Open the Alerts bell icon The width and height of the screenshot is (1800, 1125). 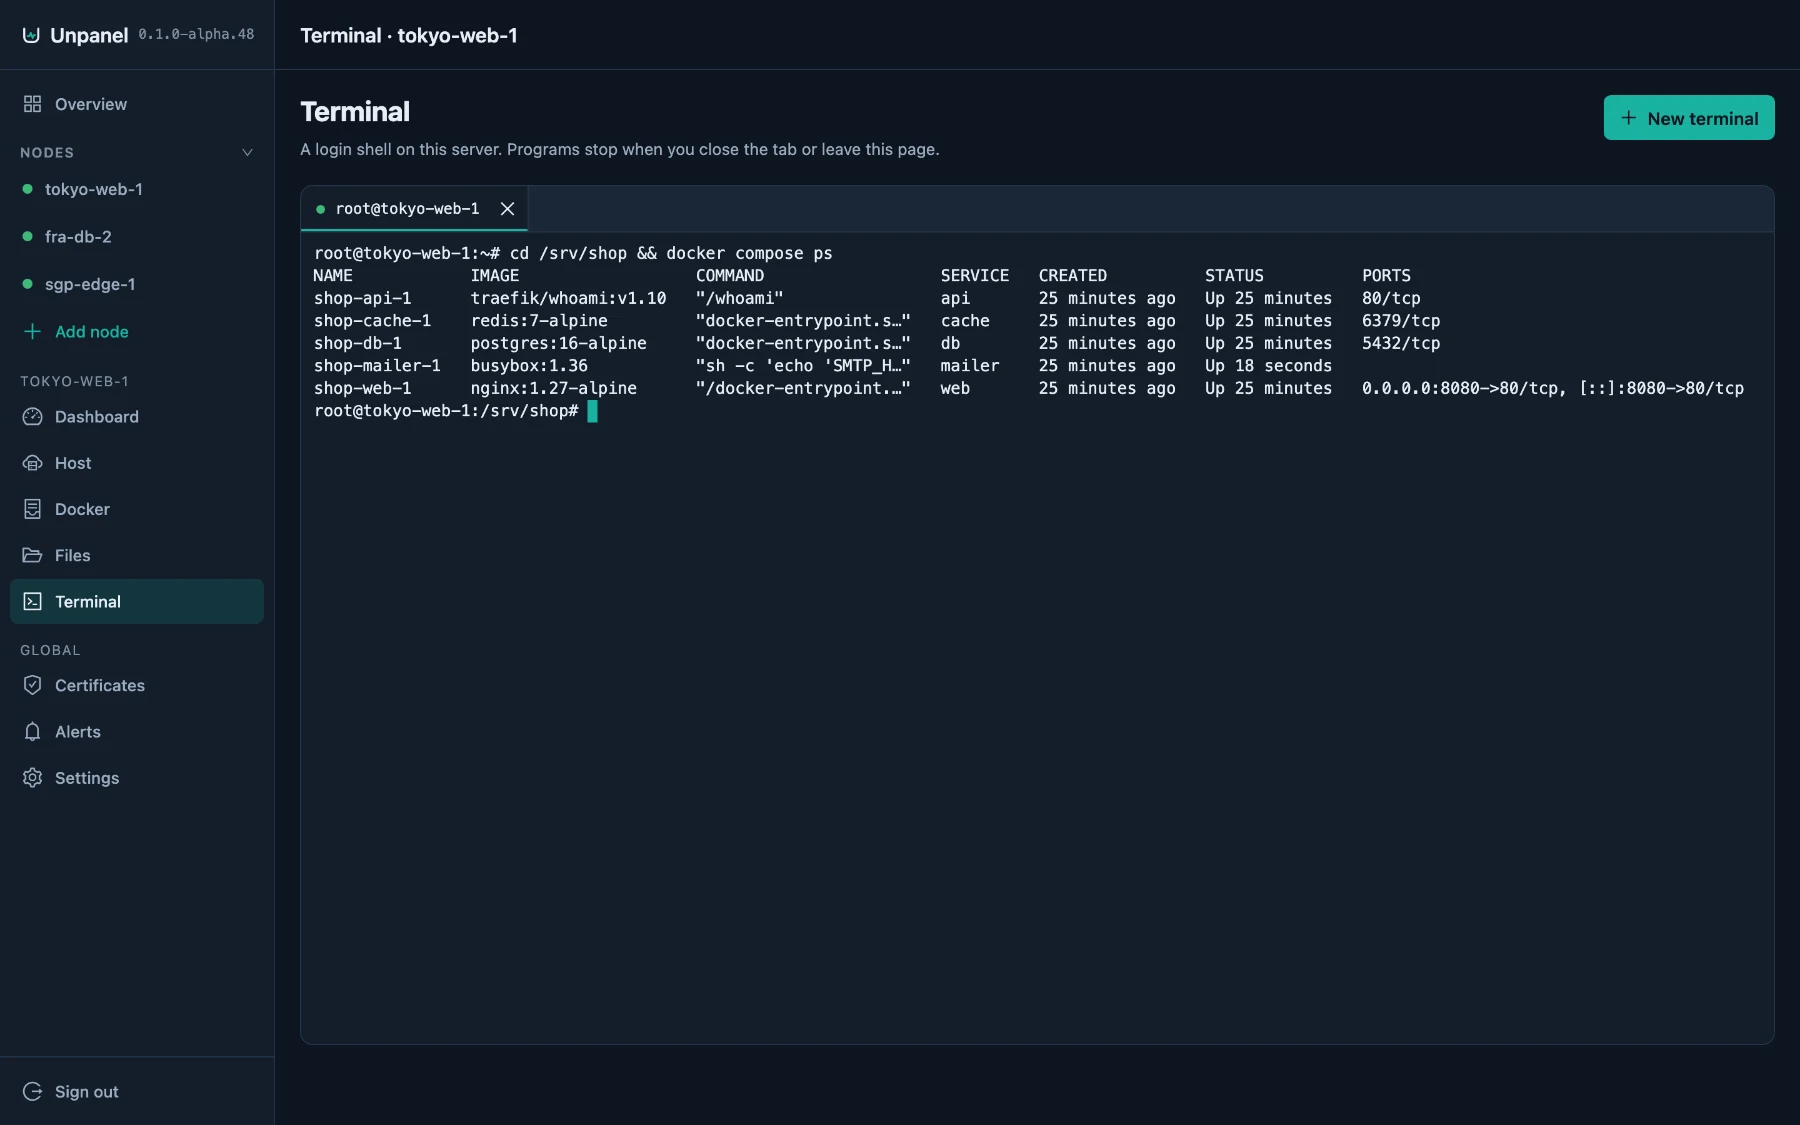click(32, 732)
